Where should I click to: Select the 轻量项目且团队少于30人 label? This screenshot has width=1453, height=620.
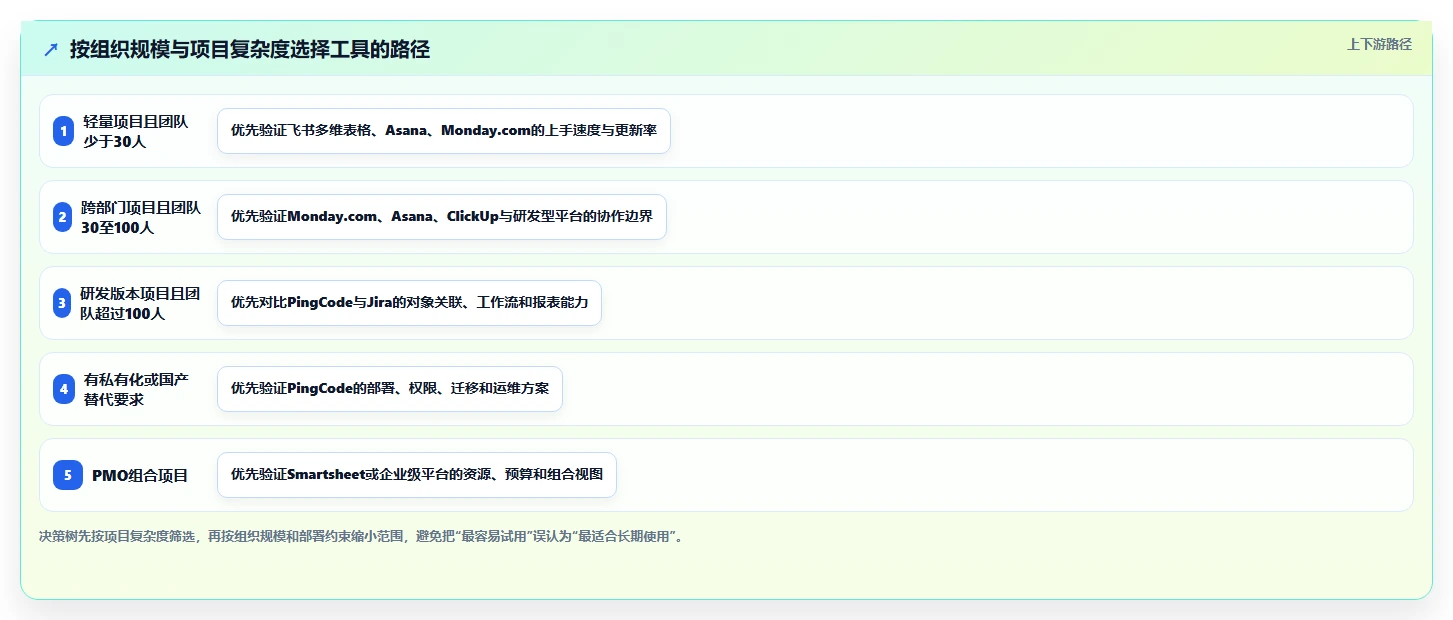click(x=136, y=131)
